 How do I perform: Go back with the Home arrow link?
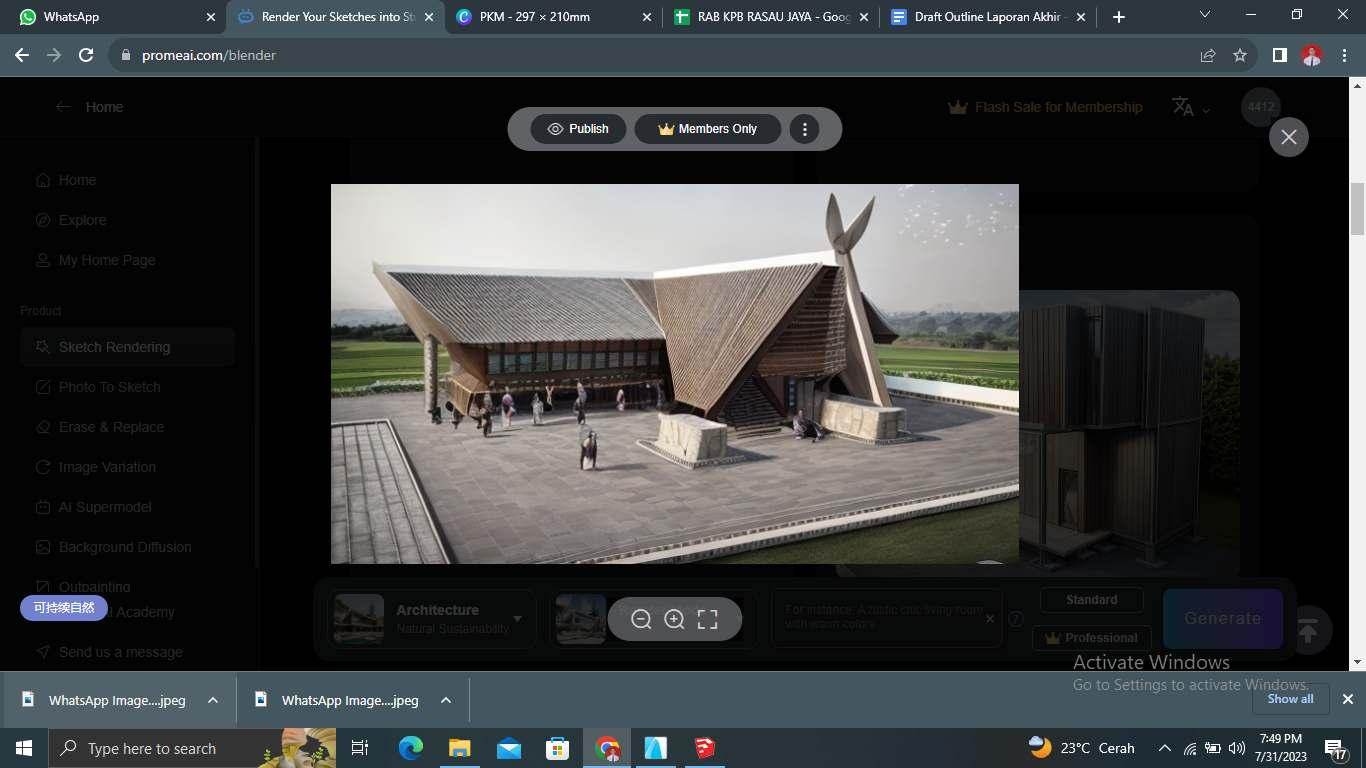click(x=89, y=107)
